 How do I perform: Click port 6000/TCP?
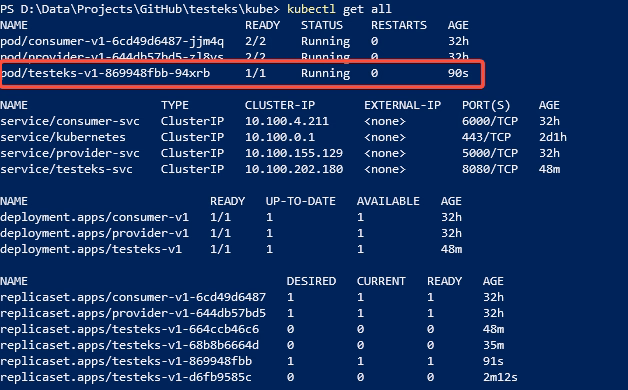pyautogui.click(x=490, y=121)
